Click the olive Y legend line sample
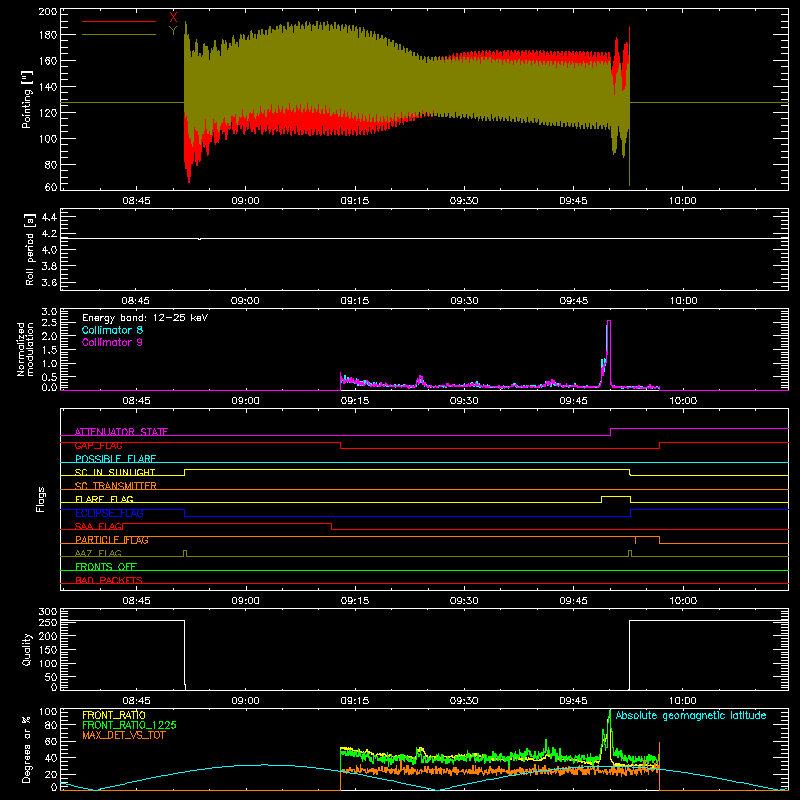Image resolution: width=800 pixels, height=800 pixels. pyautogui.click(x=119, y=35)
